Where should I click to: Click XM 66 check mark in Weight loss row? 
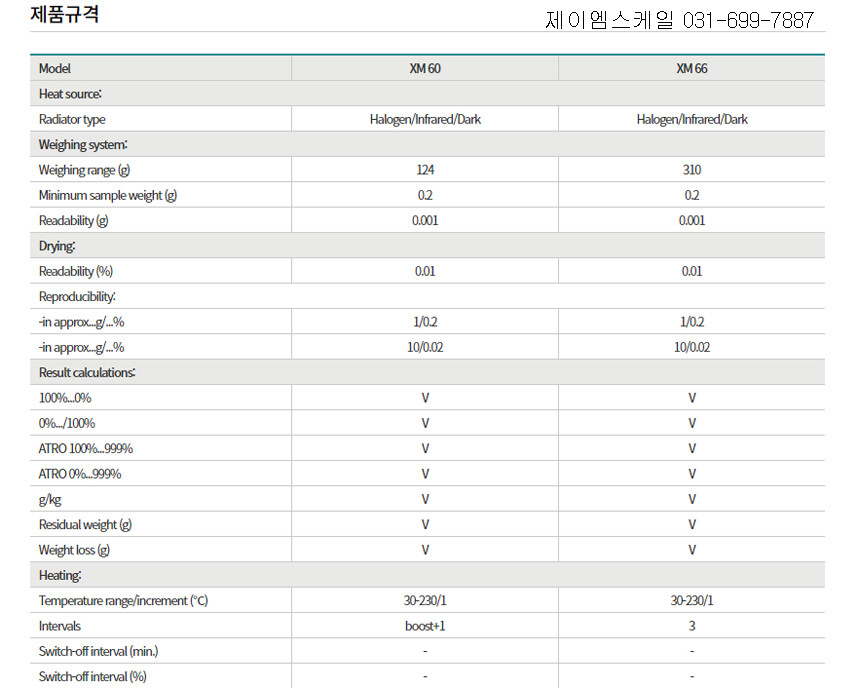(x=691, y=550)
